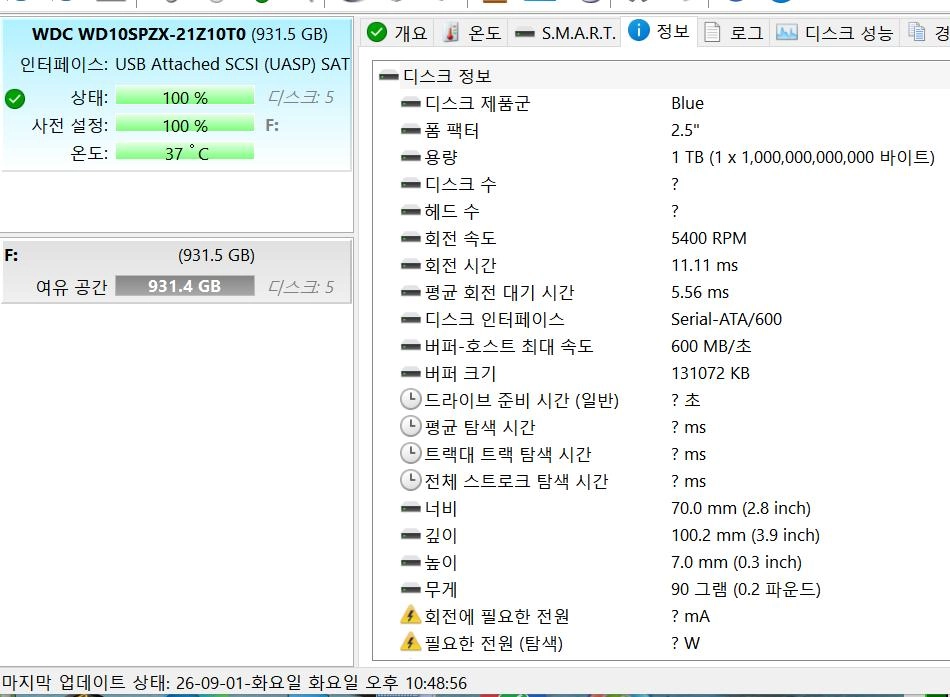The width and height of the screenshot is (950, 697).
Task: Click the drive icon beside 무게
Action: pos(411,590)
